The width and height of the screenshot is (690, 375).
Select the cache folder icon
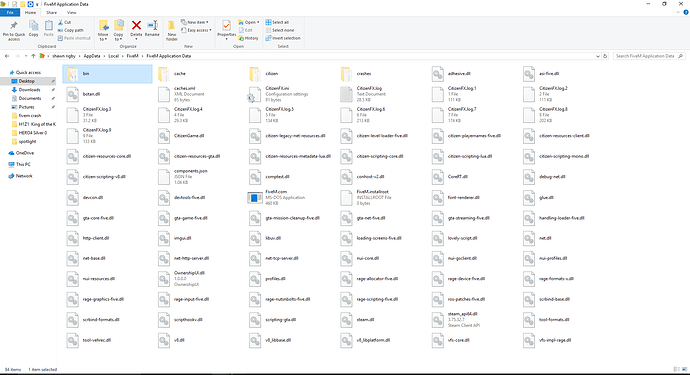tap(164, 74)
